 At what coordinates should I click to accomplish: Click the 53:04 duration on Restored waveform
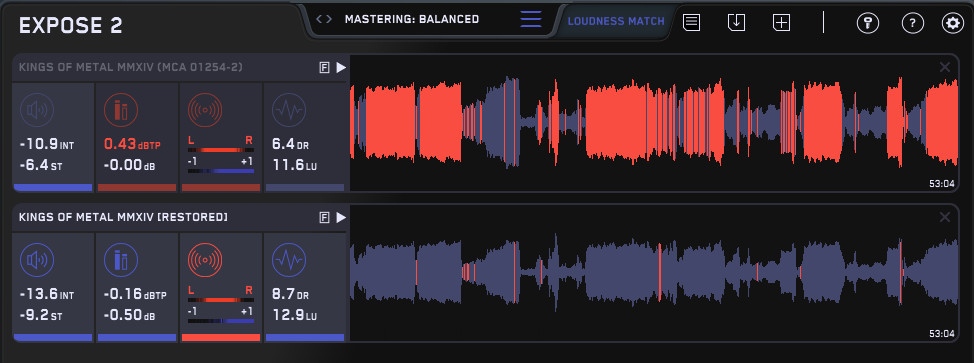pos(942,334)
